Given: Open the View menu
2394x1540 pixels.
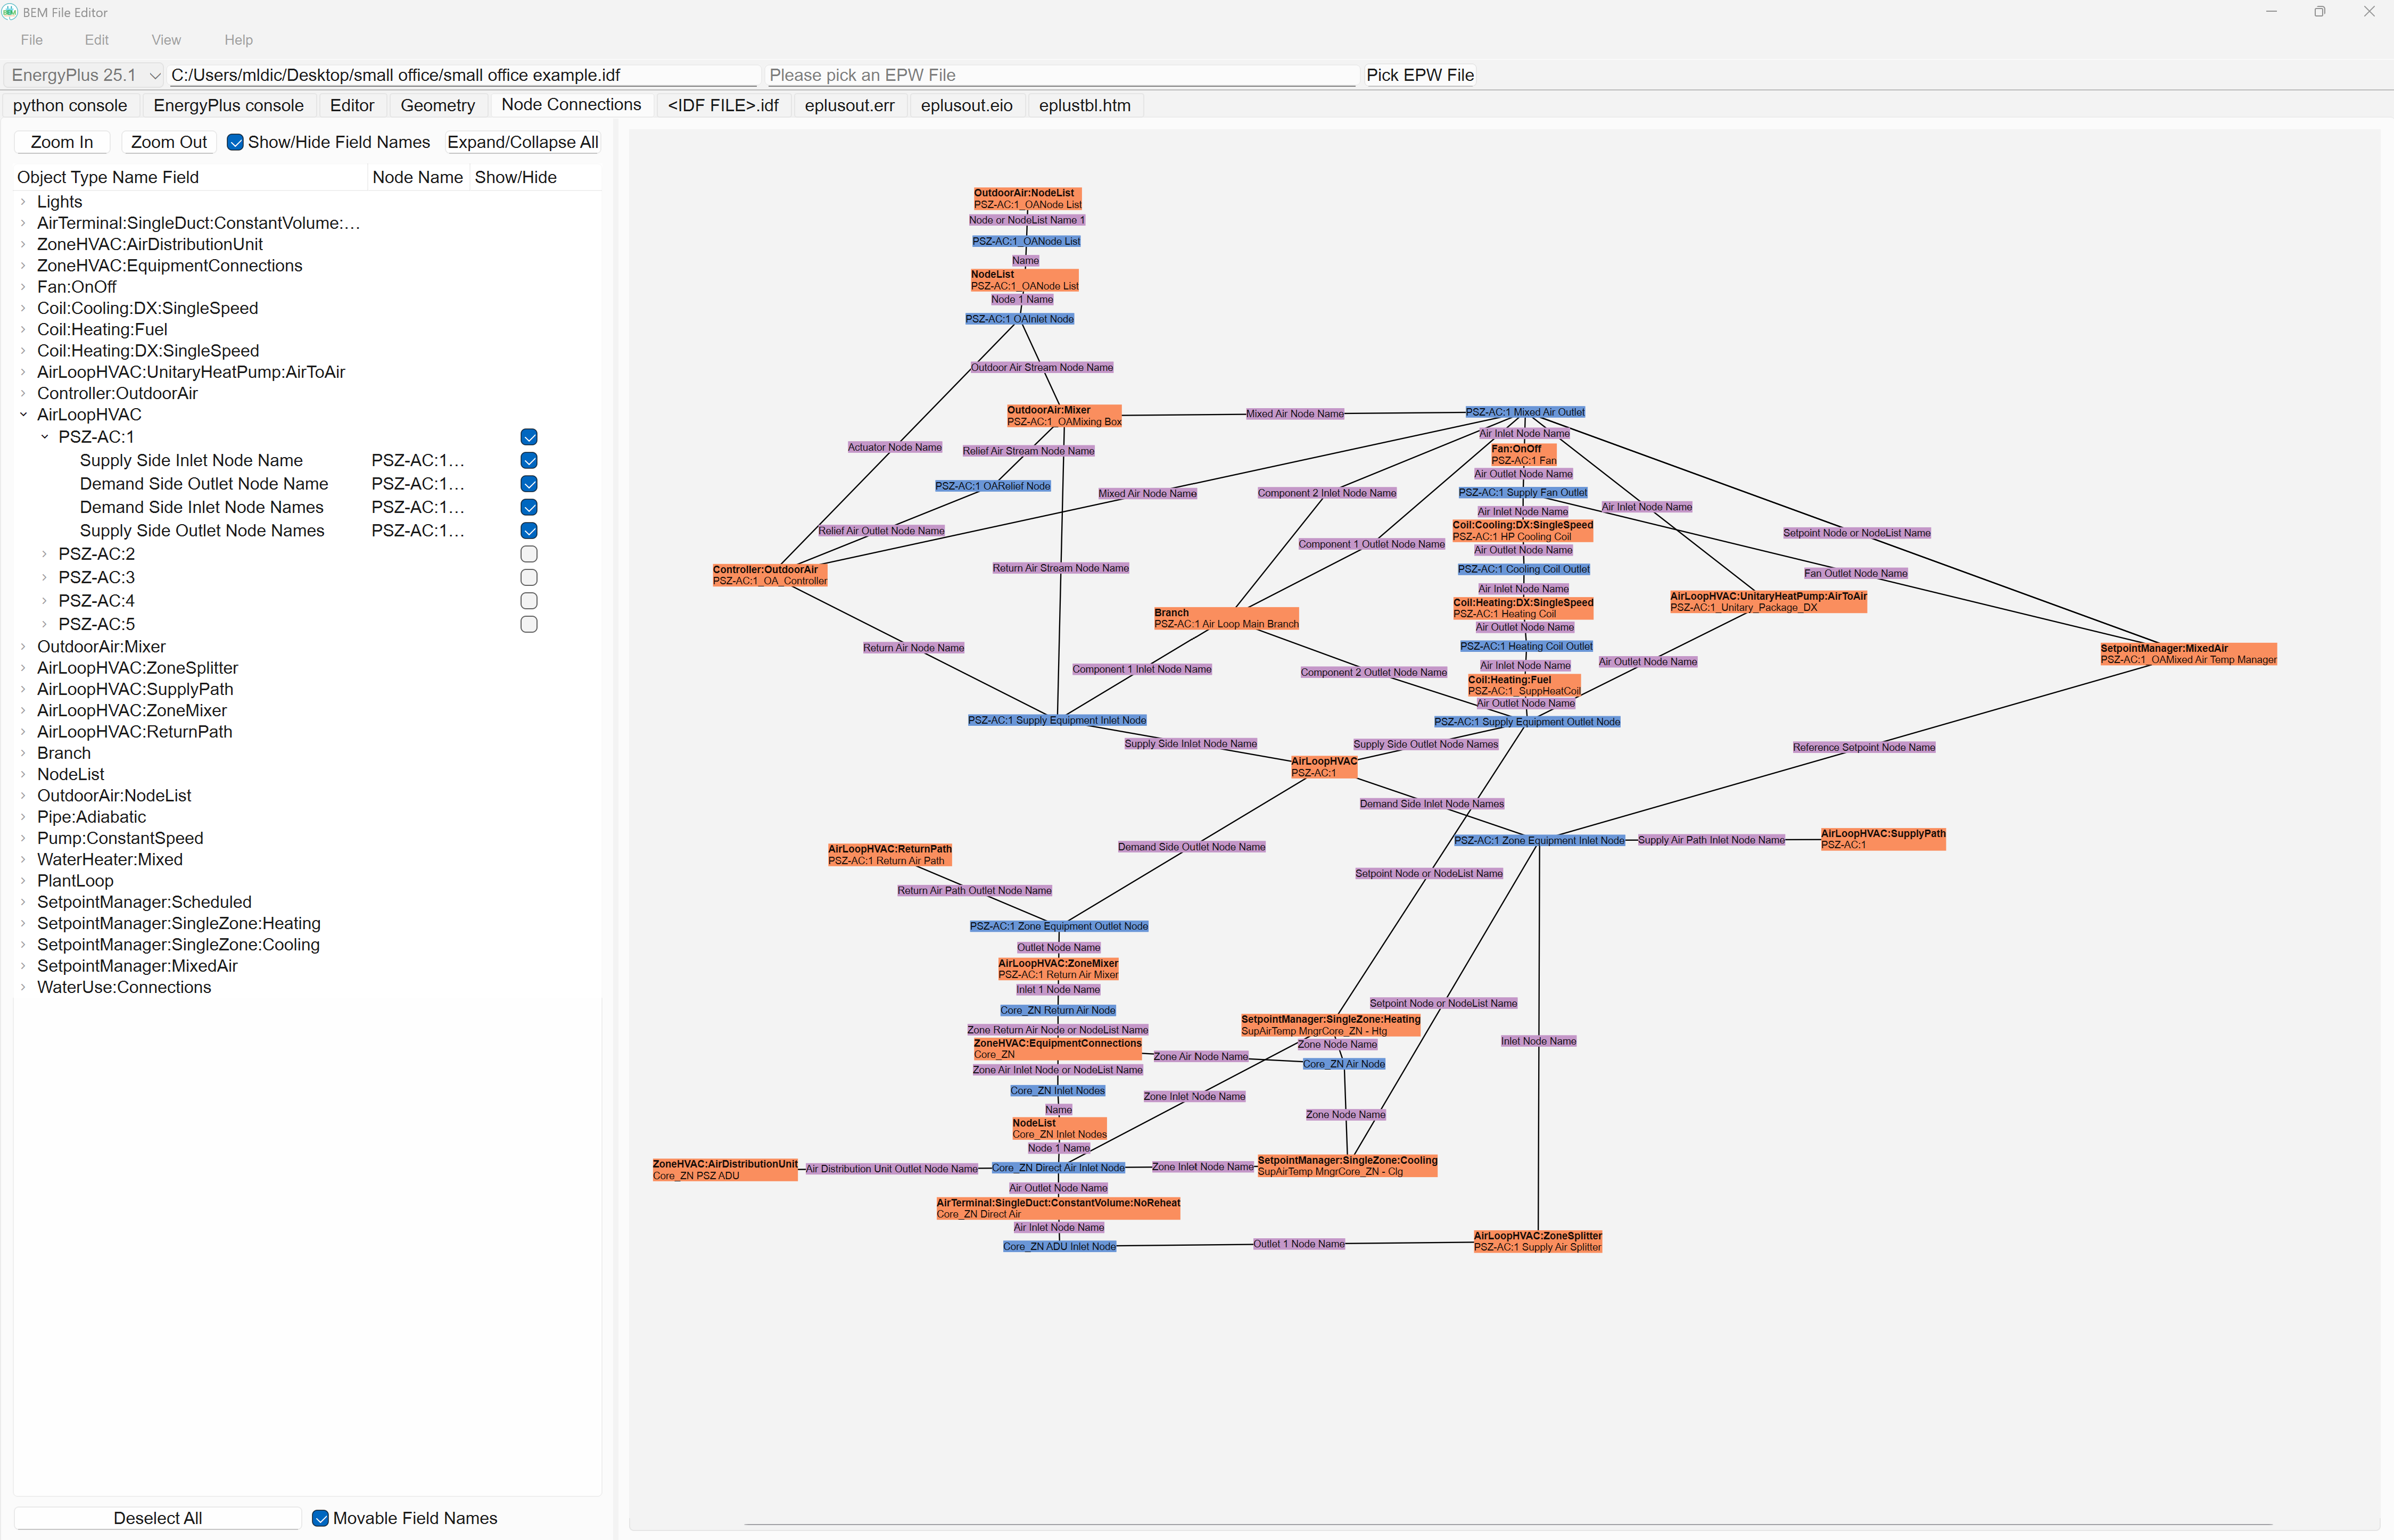Looking at the screenshot, I should point(166,40).
